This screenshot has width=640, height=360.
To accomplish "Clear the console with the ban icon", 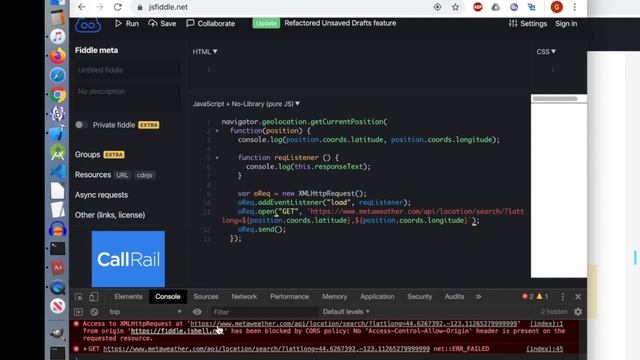I will click(94, 312).
